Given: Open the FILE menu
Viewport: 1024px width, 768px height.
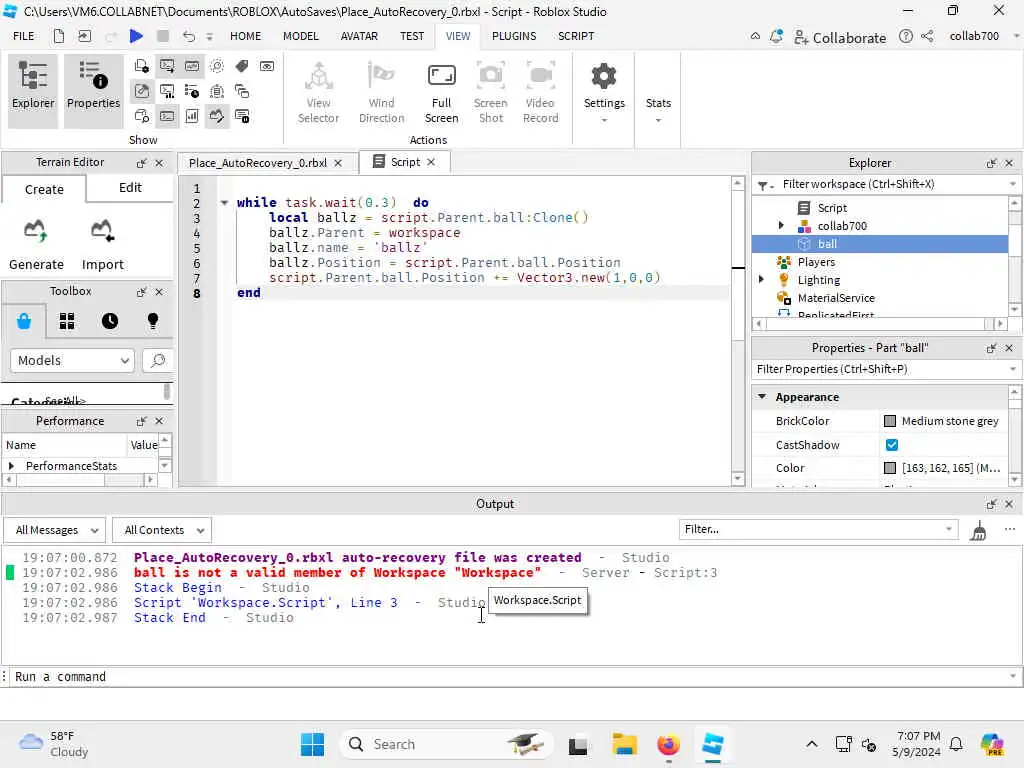Looking at the screenshot, I should [24, 36].
